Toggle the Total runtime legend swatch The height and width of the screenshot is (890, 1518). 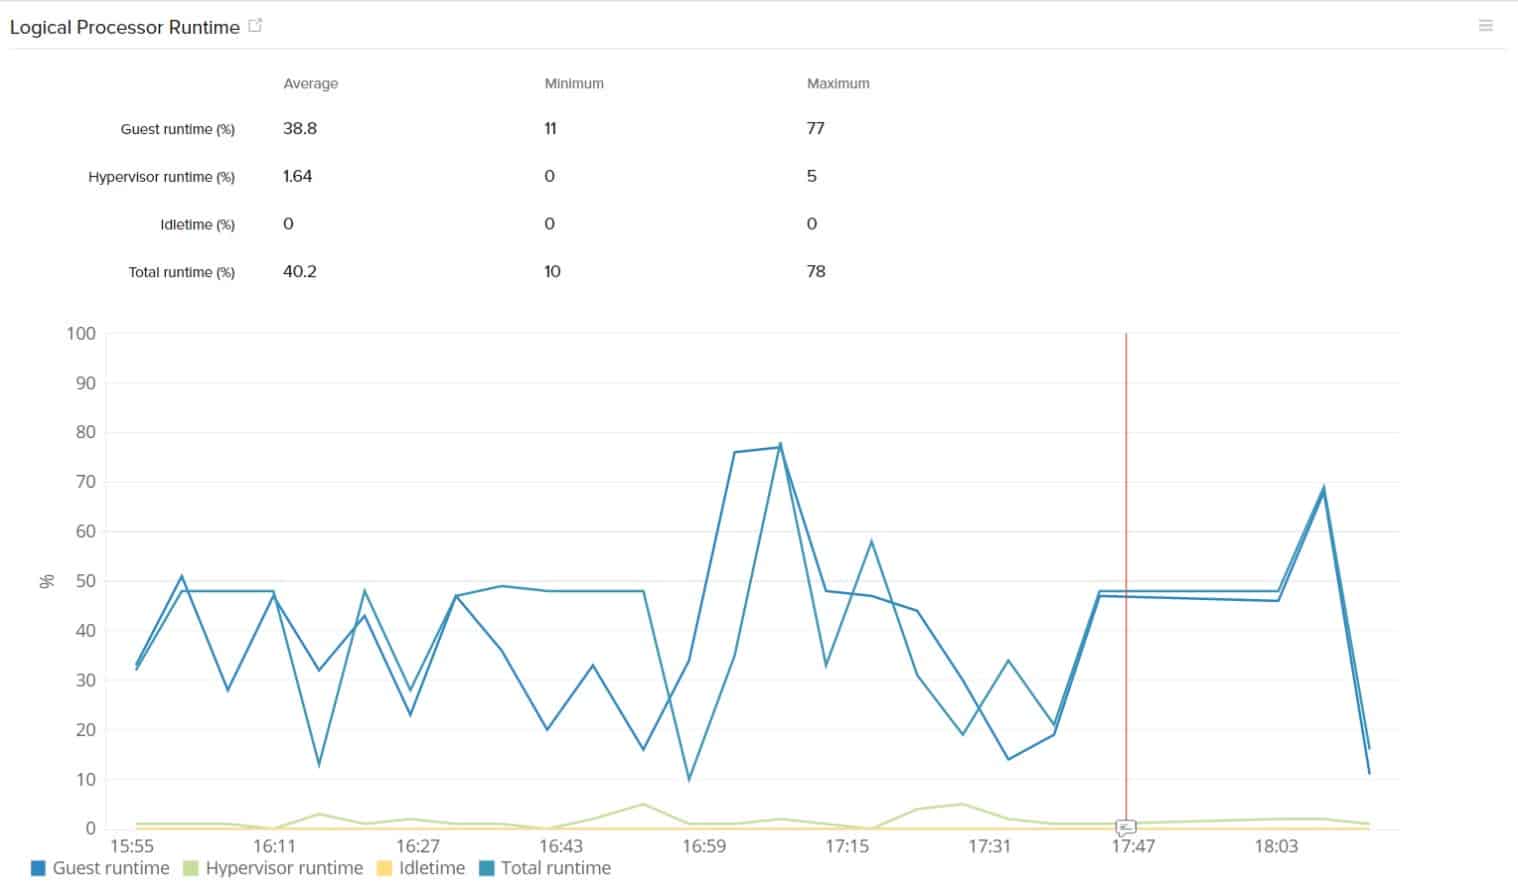point(487,868)
